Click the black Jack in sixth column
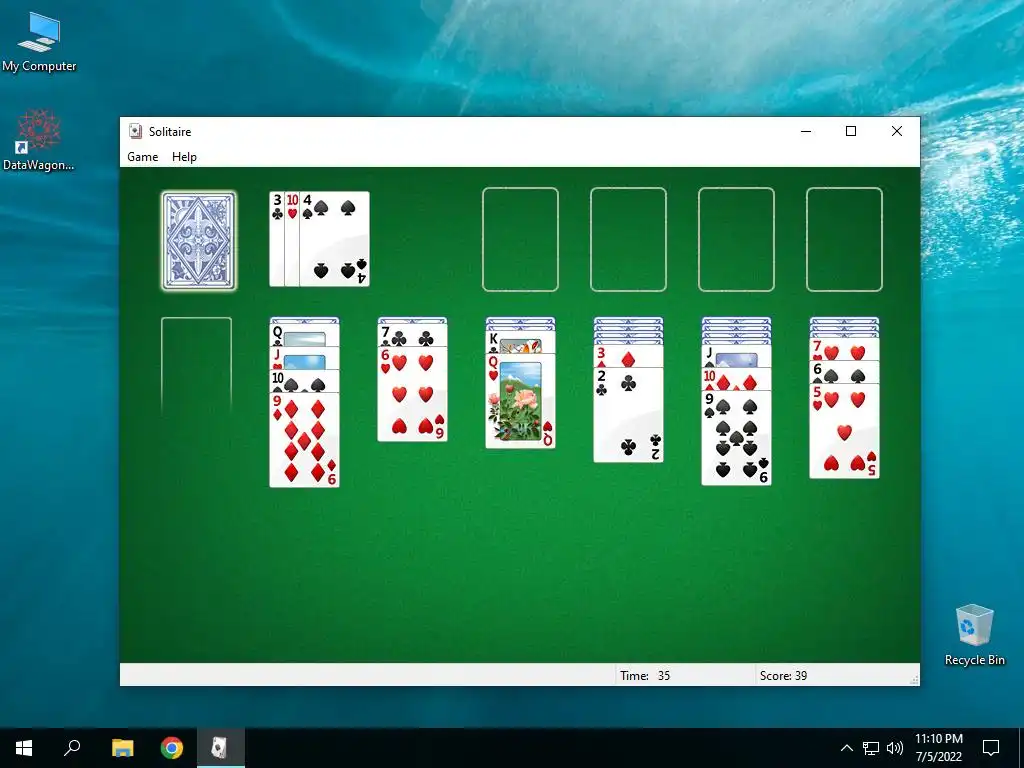Screen dimensions: 1024x768 point(736,357)
